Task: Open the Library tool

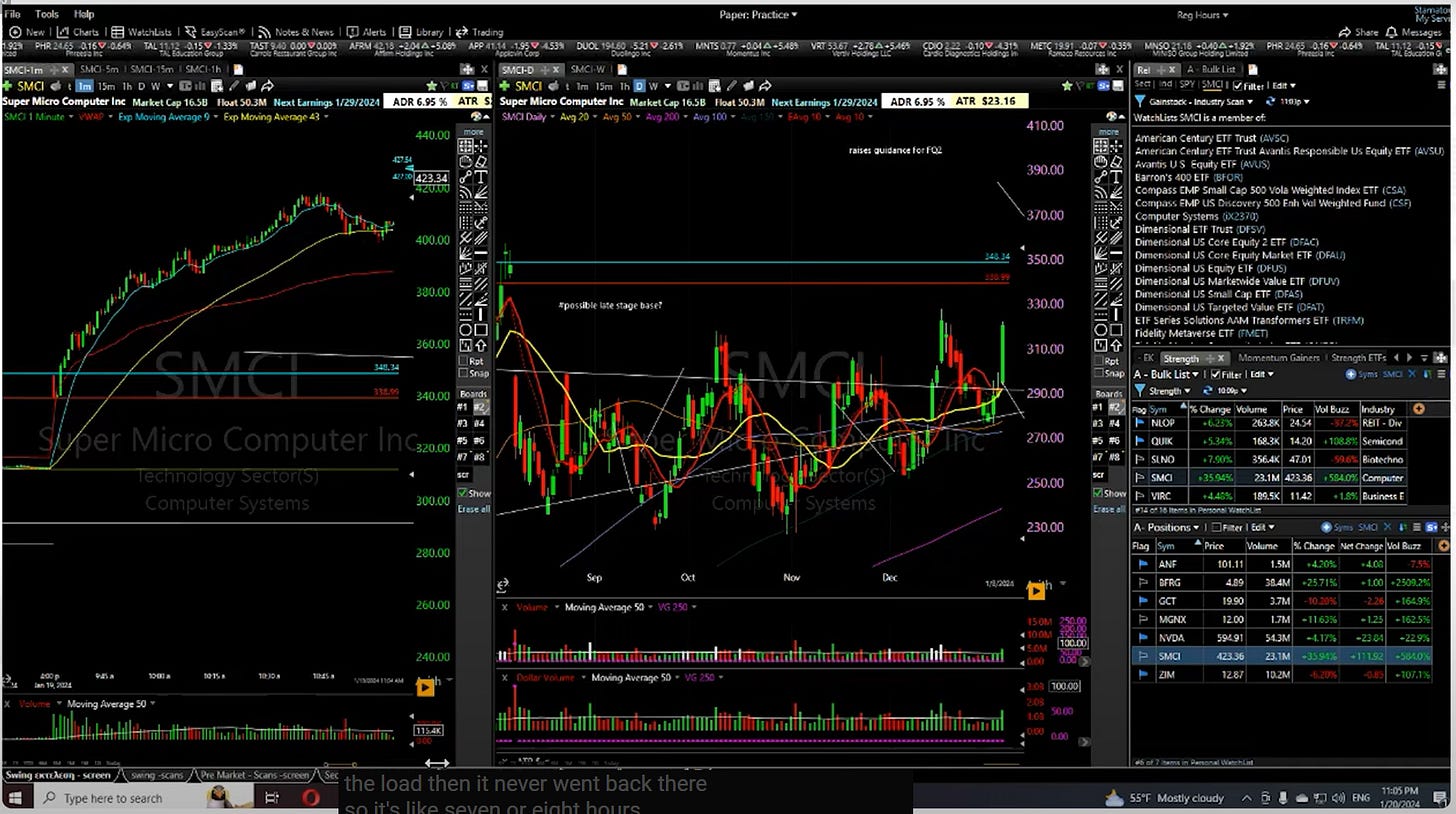Action: (x=421, y=32)
